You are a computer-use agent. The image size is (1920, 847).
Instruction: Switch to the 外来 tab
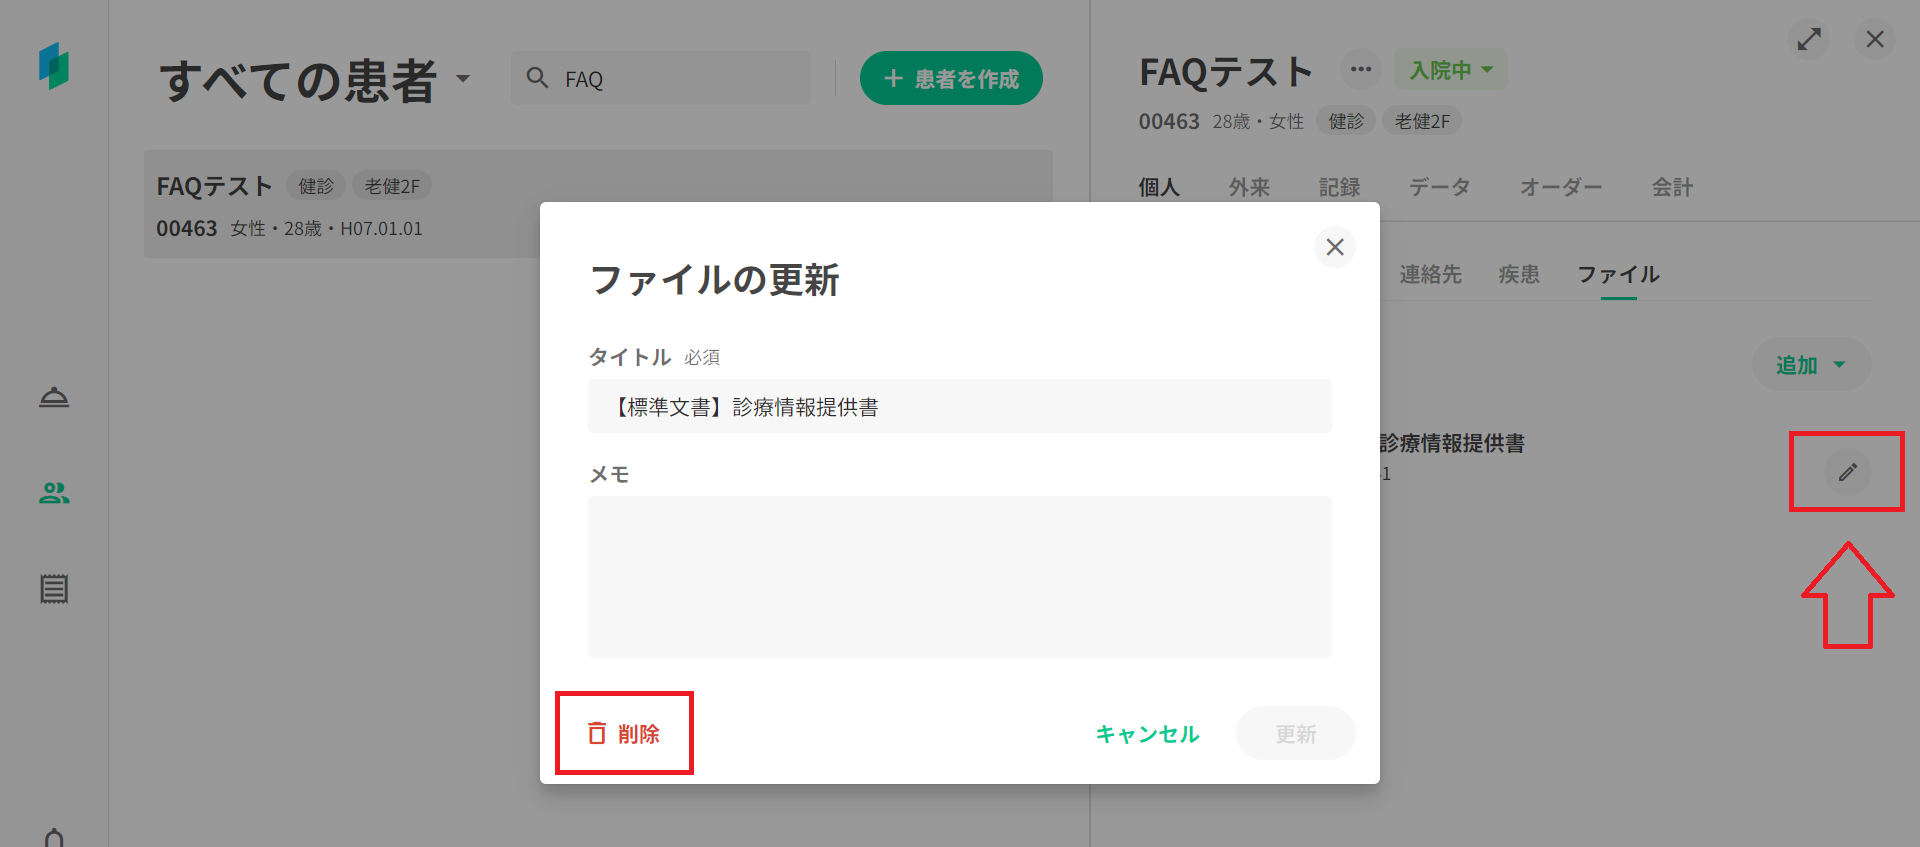pos(1249,187)
